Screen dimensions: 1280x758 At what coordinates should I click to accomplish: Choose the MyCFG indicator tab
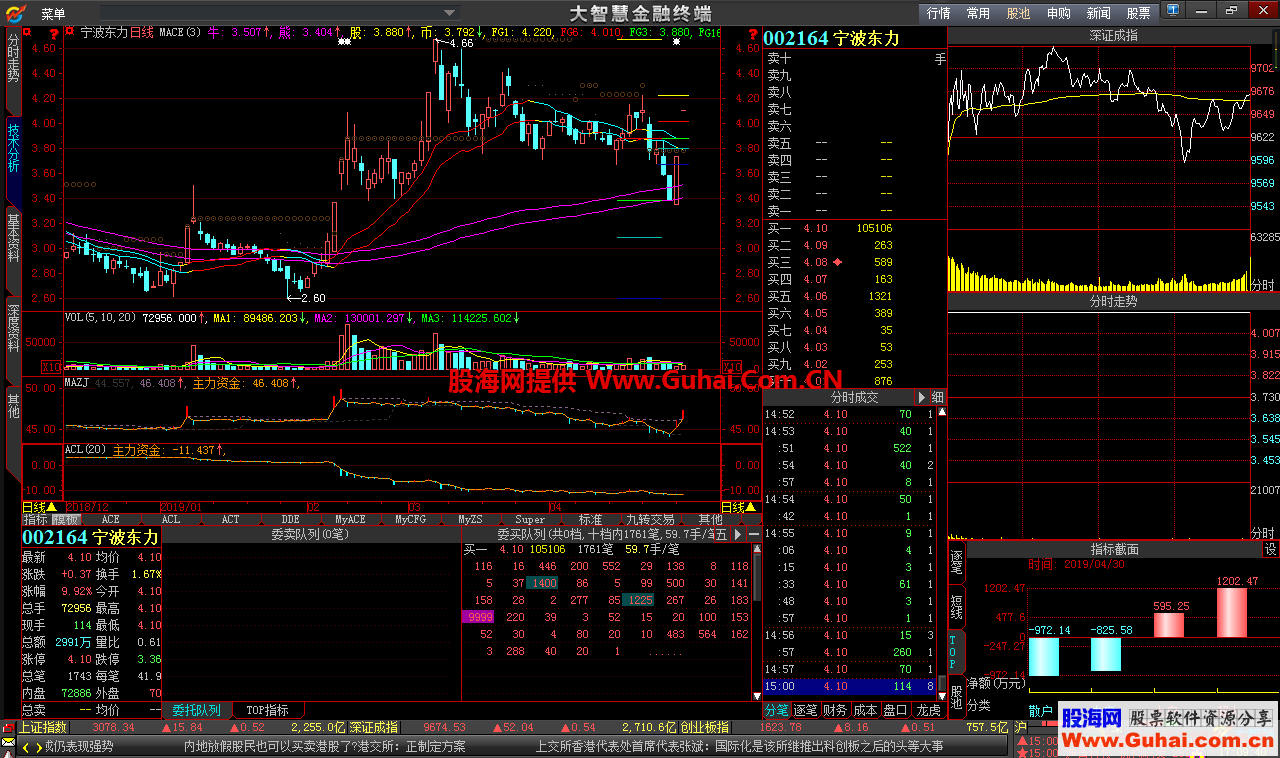tap(410, 520)
